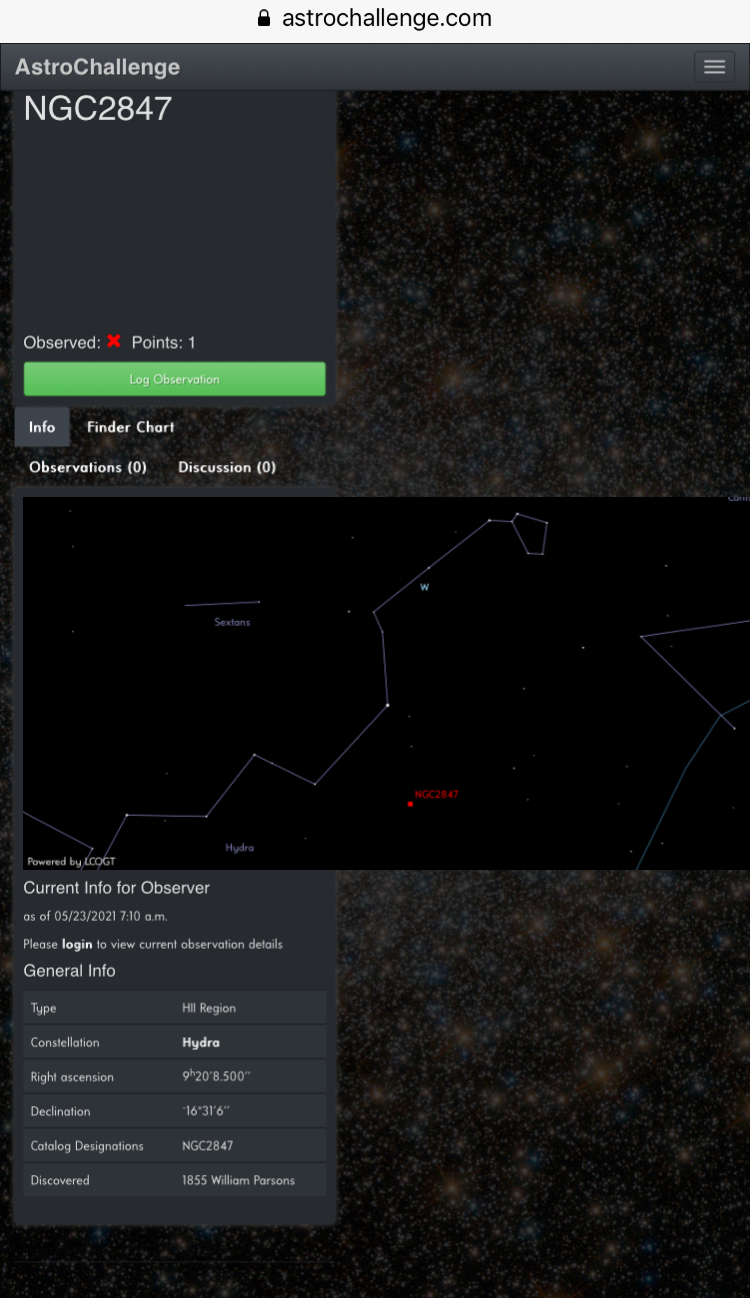Click the as of 05/23/2021 7:10 a.m. timestamp

(96, 916)
